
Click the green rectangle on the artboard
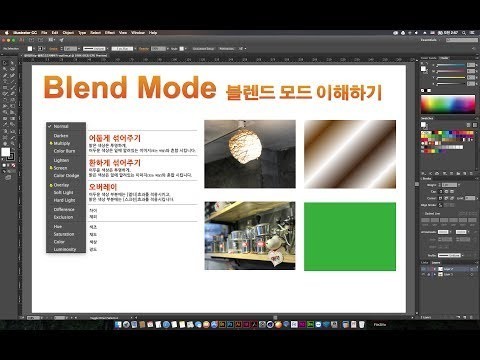pyautogui.click(x=350, y=236)
